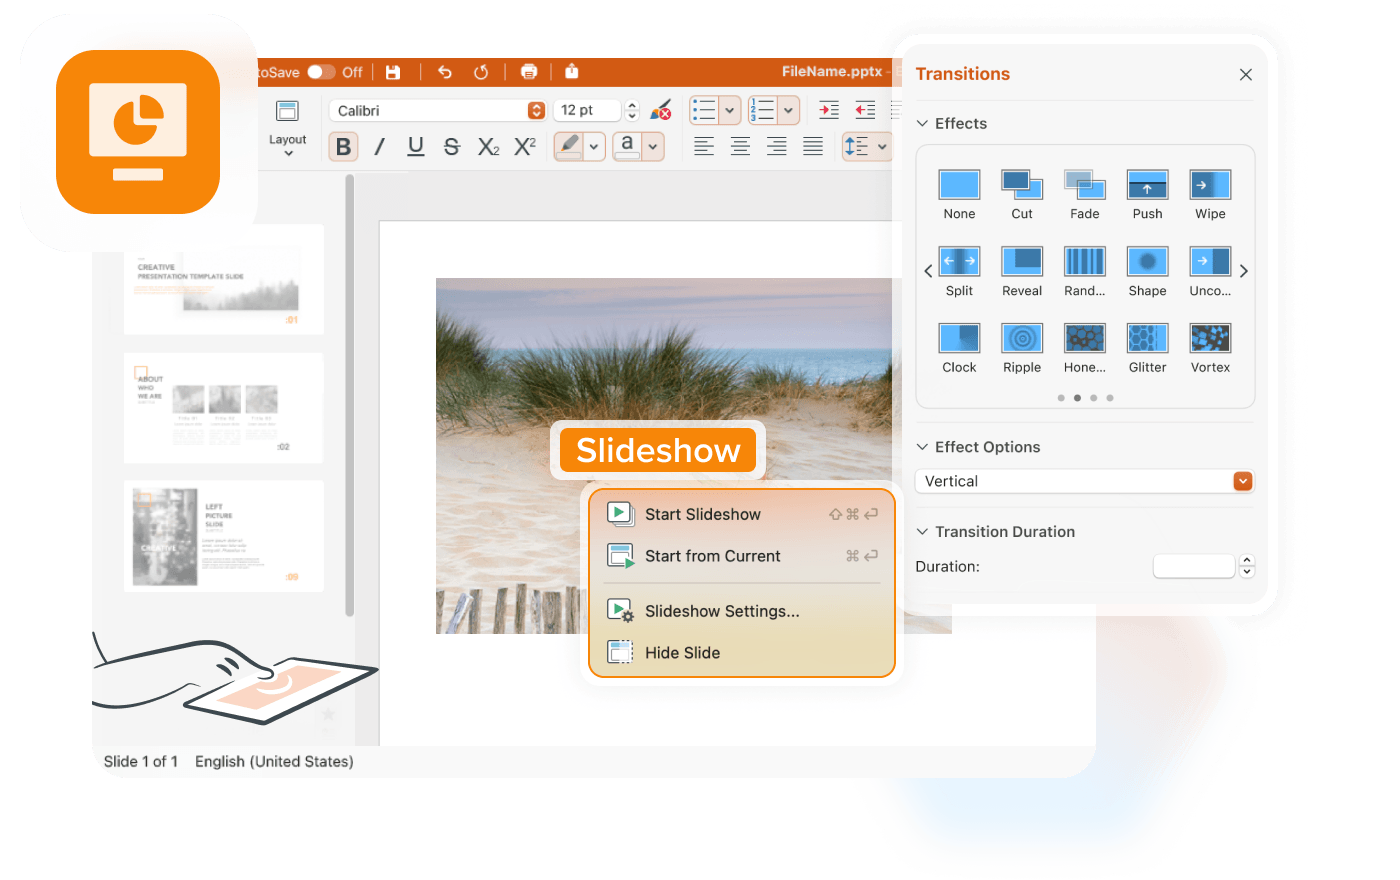Select Start Slideshow menu item
This screenshot has width=1400, height=880.
coord(742,514)
